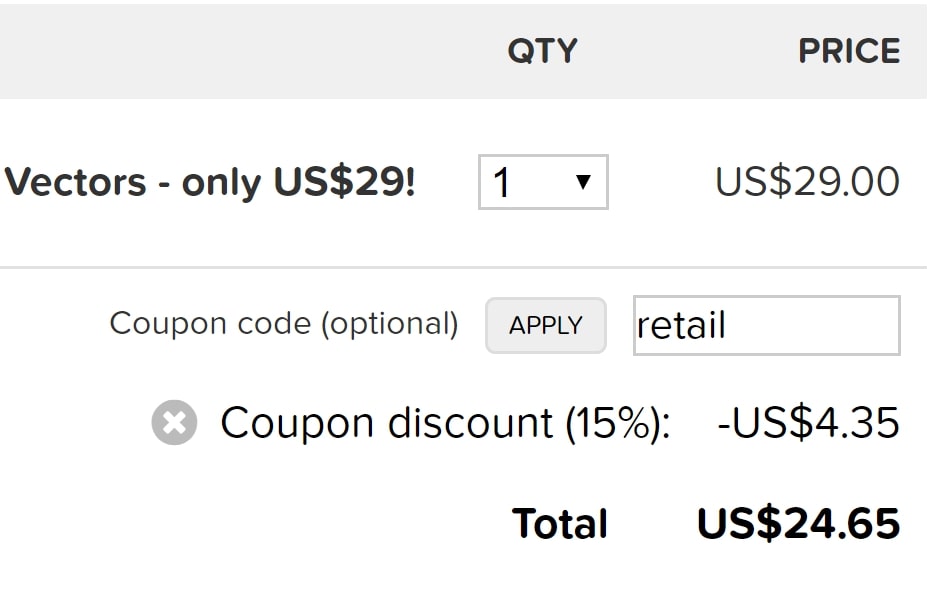Click empty space right of retail text in coupon field
This screenshot has height=589, width=952.
814,325
